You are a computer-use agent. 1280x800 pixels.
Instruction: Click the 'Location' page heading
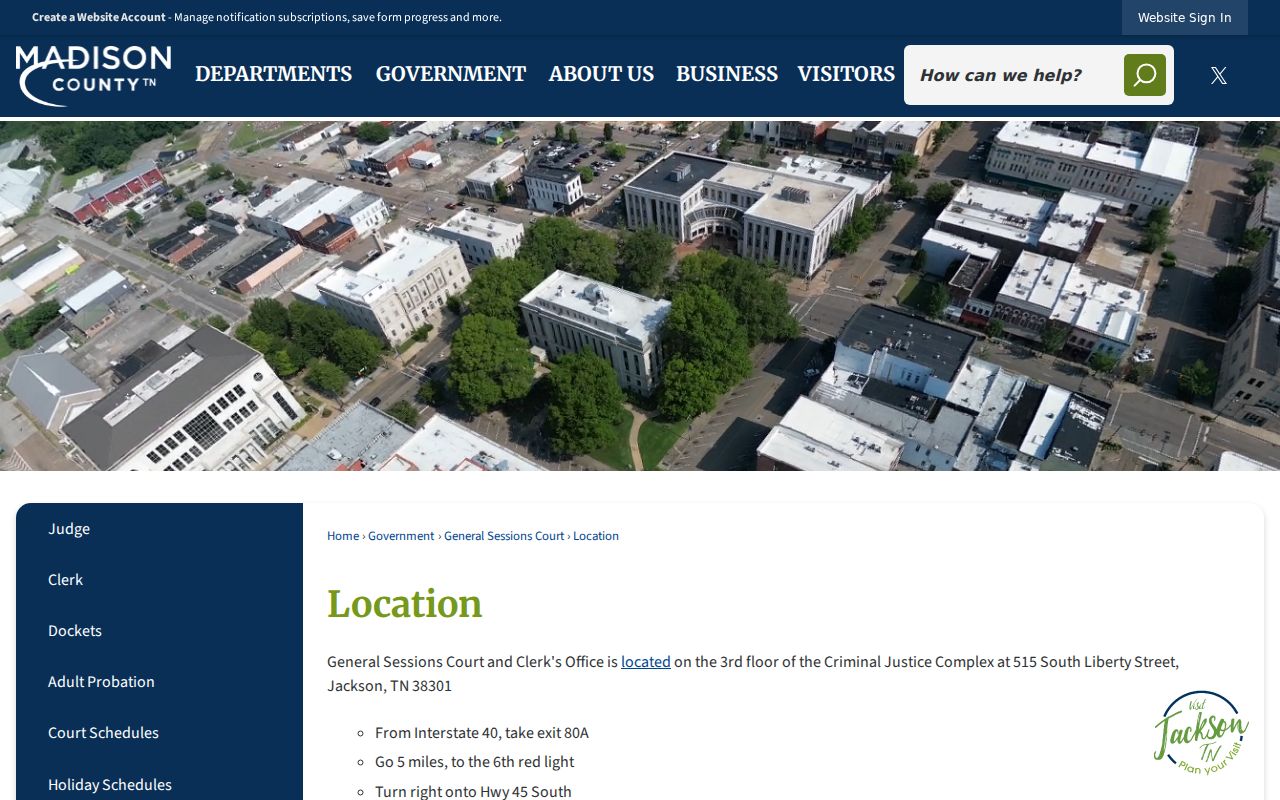pos(405,604)
